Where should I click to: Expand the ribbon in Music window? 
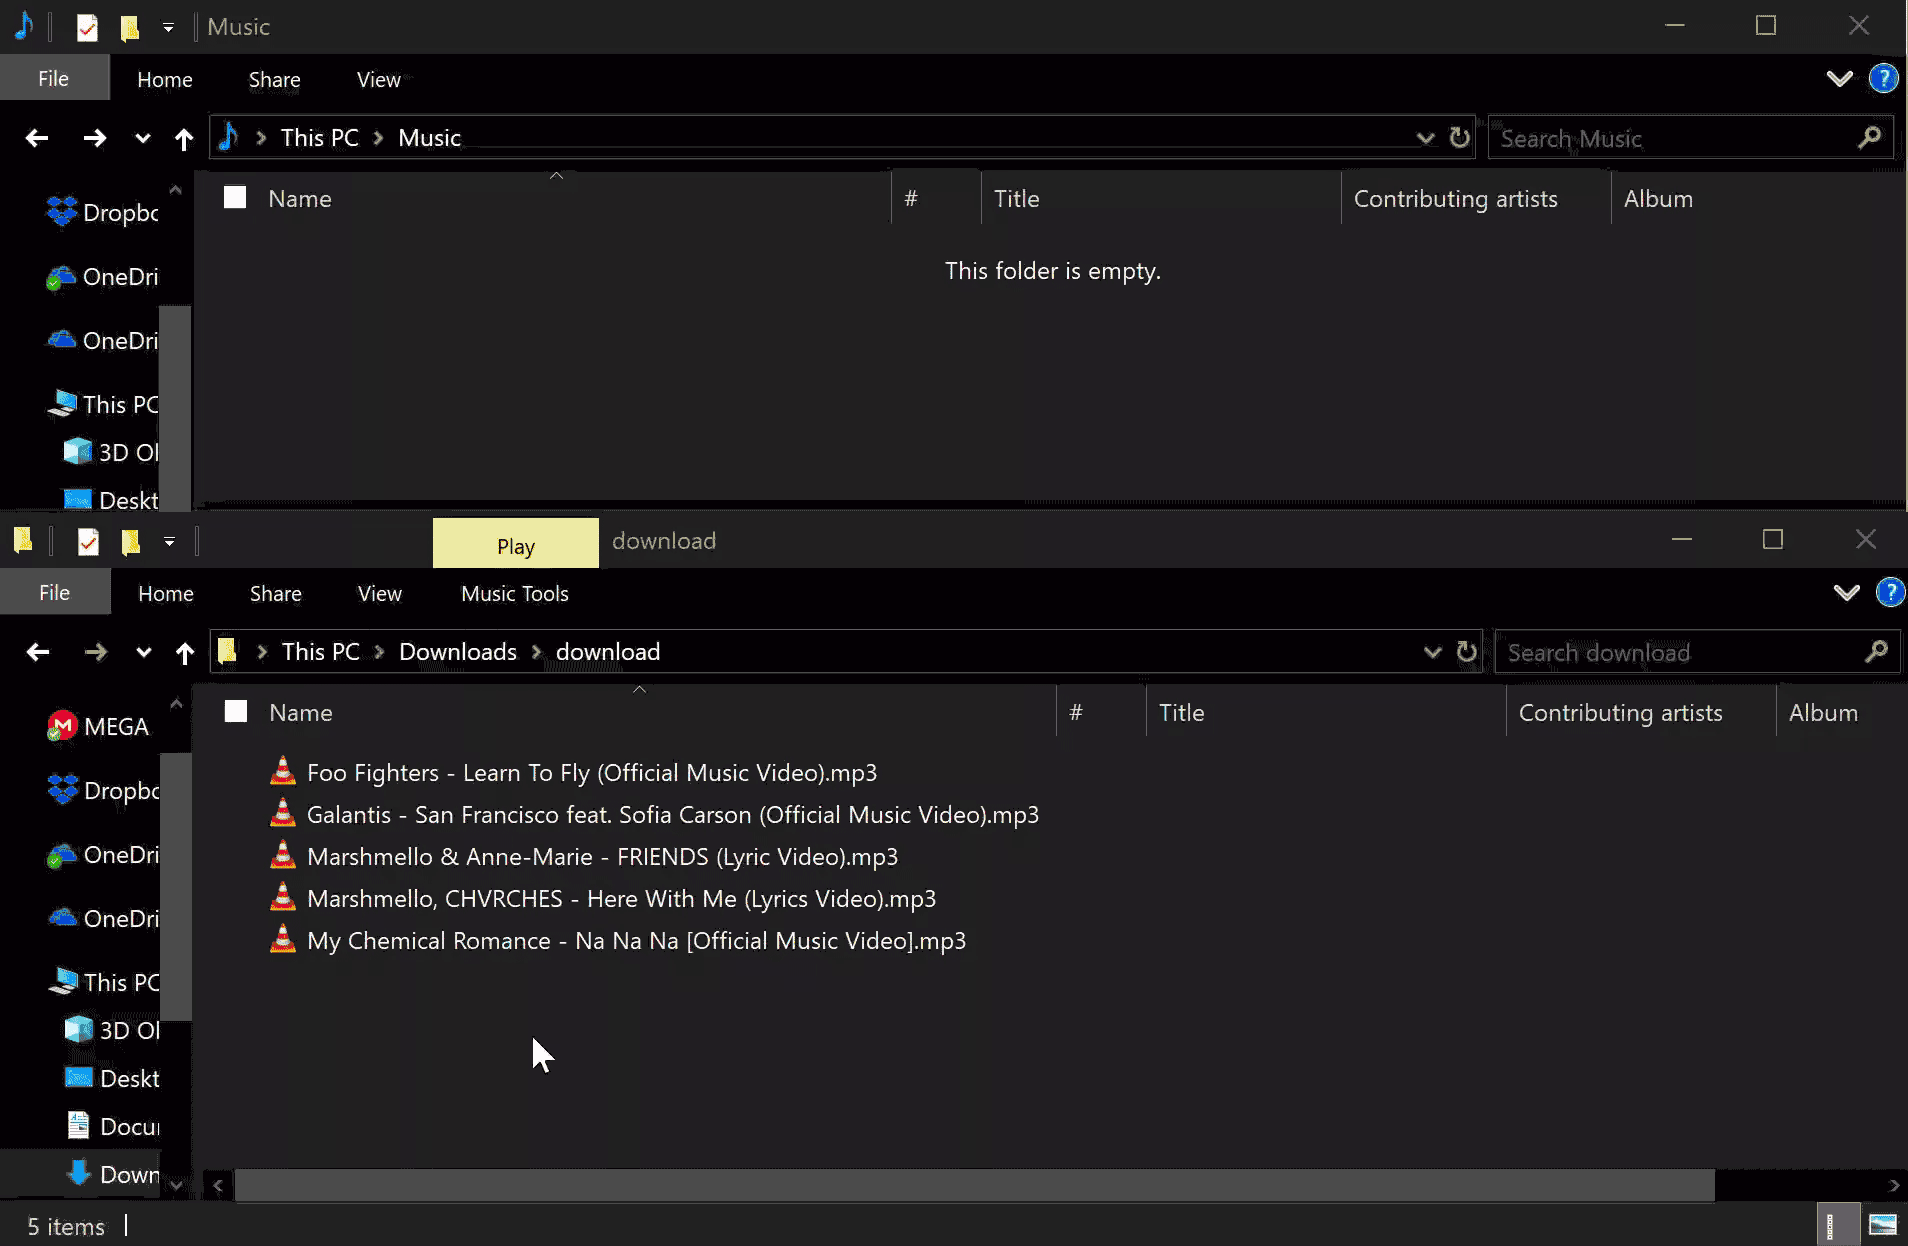[1839, 78]
